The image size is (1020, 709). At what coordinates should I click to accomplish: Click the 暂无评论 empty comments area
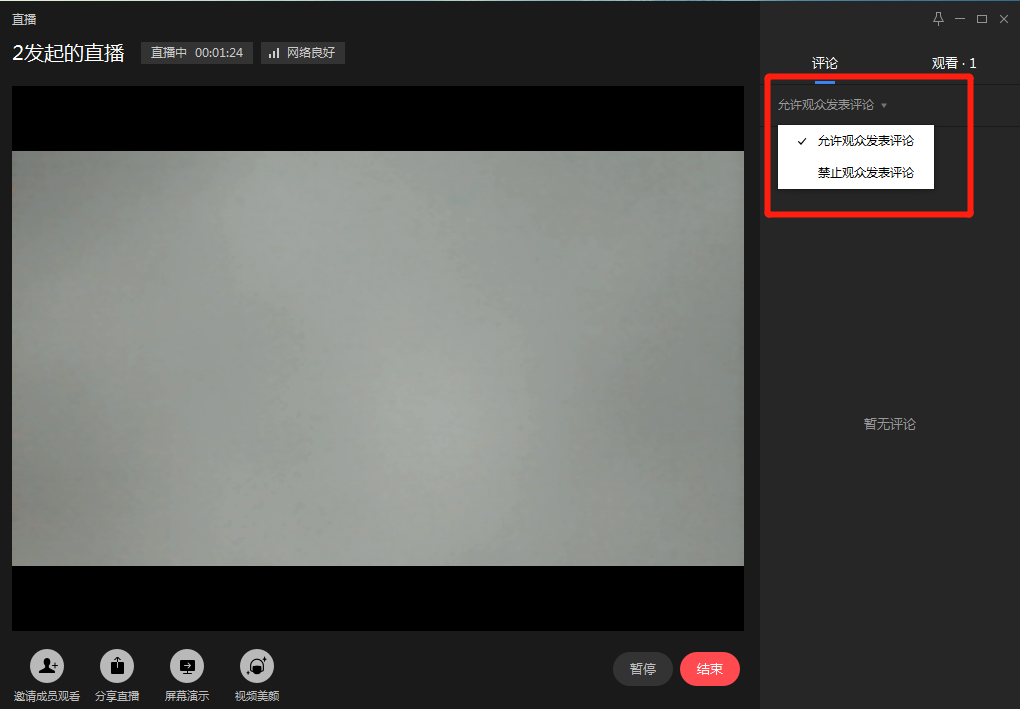(890, 424)
